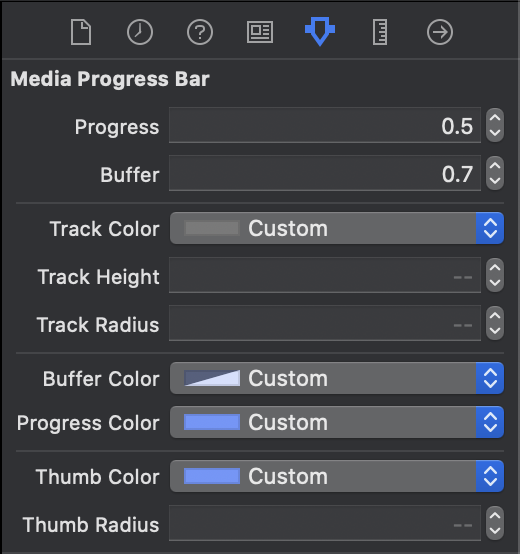Open the Thumb Color dropdown arrows
The image size is (520, 554).
click(x=490, y=476)
